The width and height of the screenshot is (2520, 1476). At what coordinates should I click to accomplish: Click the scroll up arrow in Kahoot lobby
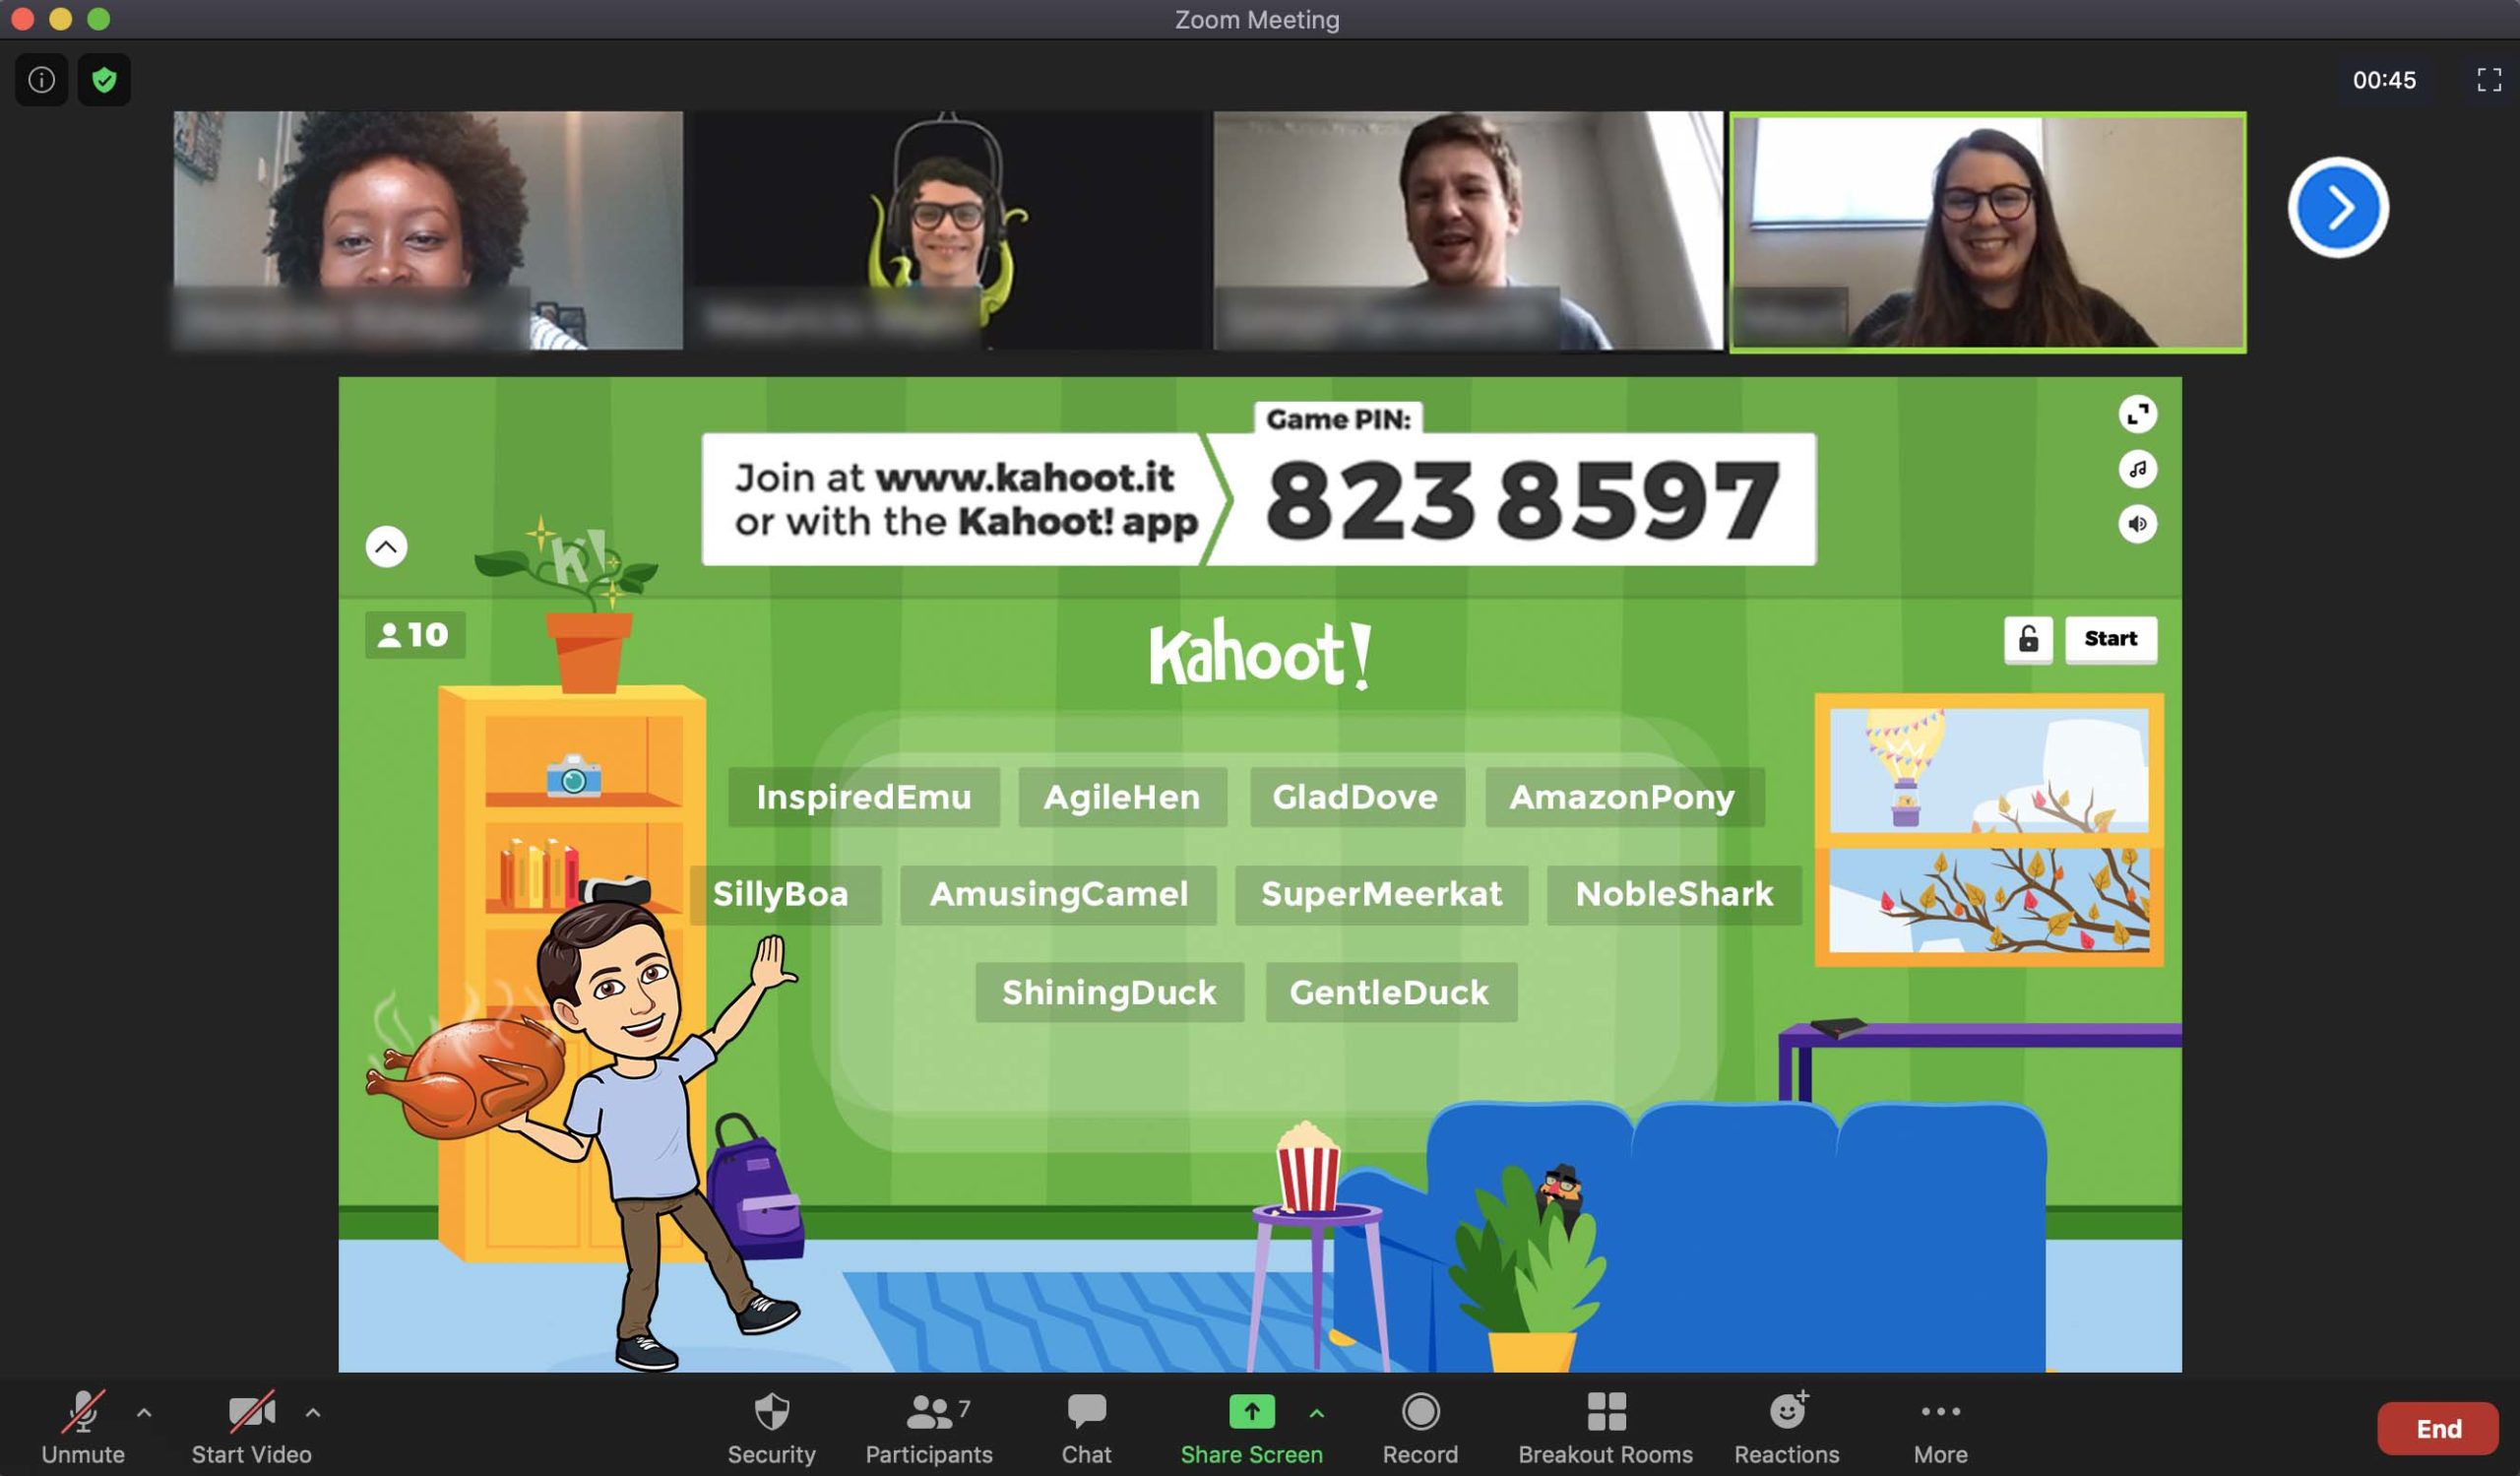coord(386,545)
